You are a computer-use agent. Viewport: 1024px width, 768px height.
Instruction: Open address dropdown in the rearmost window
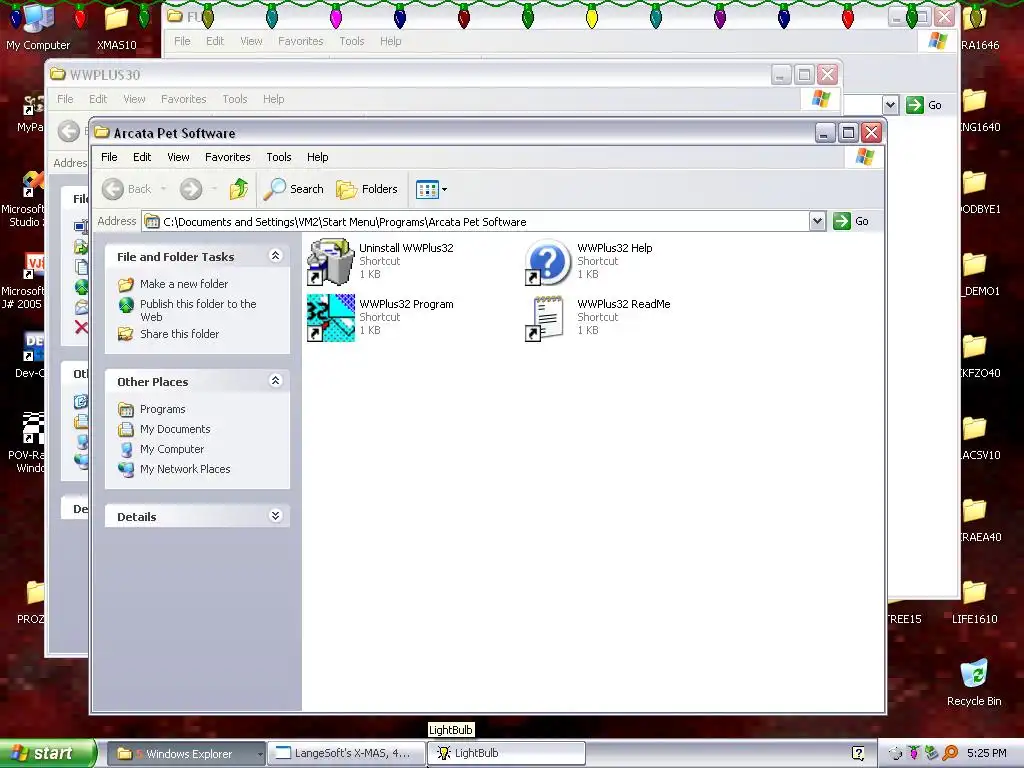click(x=890, y=105)
